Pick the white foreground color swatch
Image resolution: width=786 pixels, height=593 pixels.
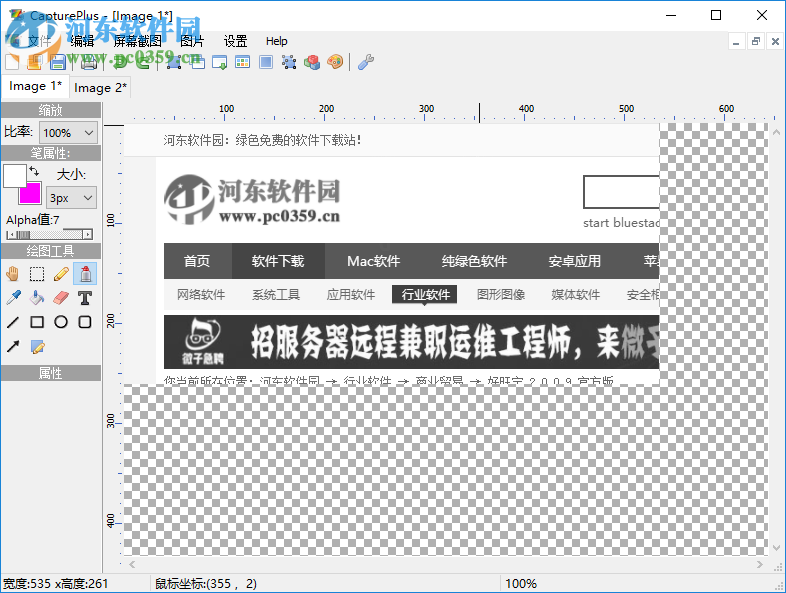coord(15,175)
